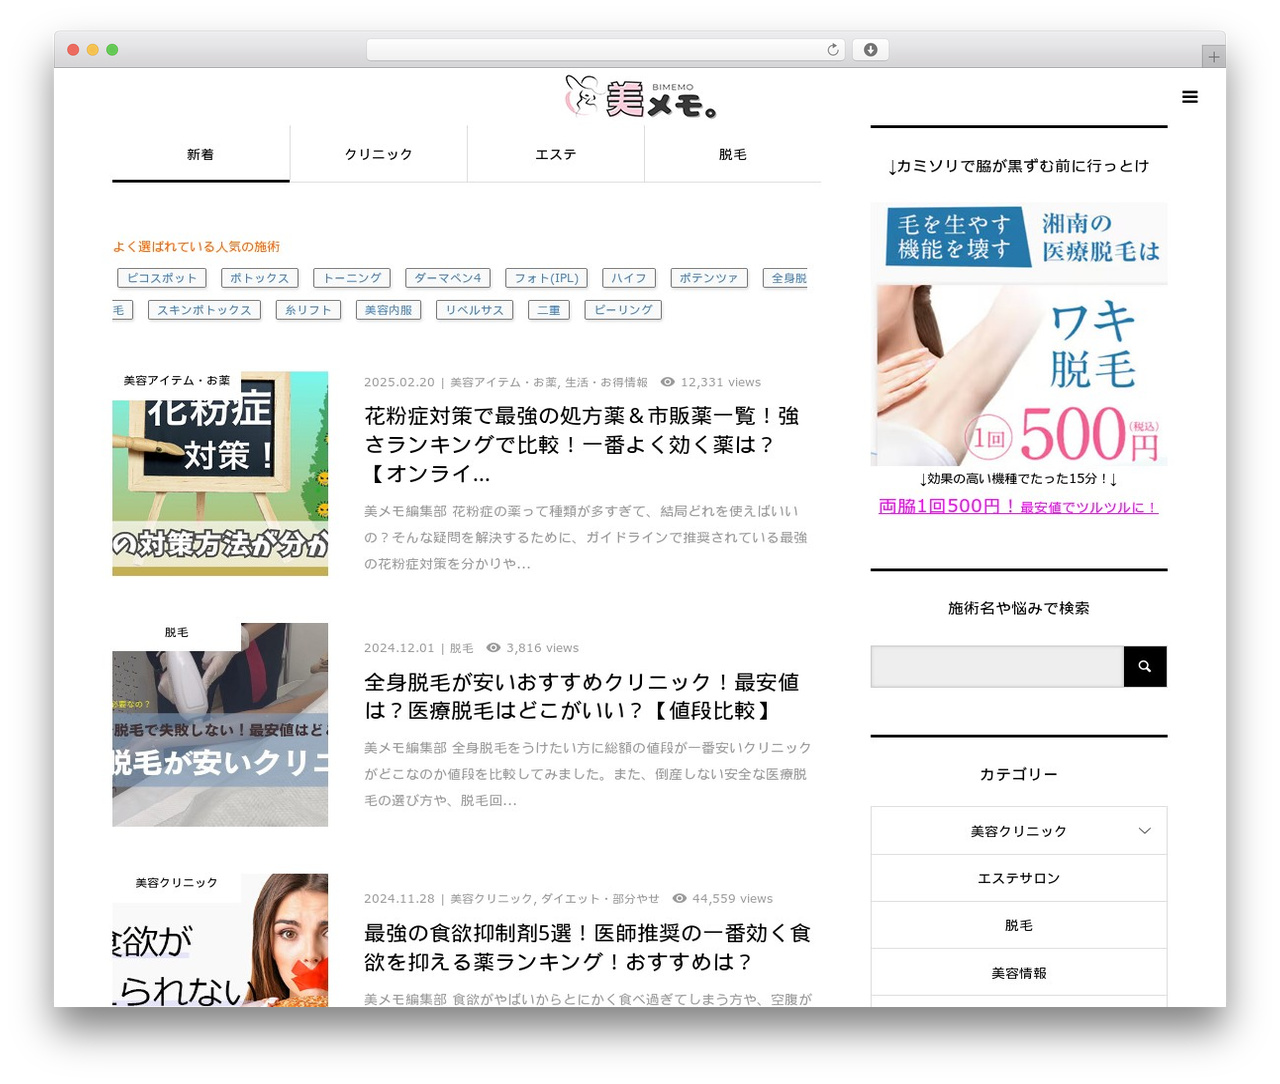Select the 糸リフト tag
The image size is (1280, 1084).
309,310
